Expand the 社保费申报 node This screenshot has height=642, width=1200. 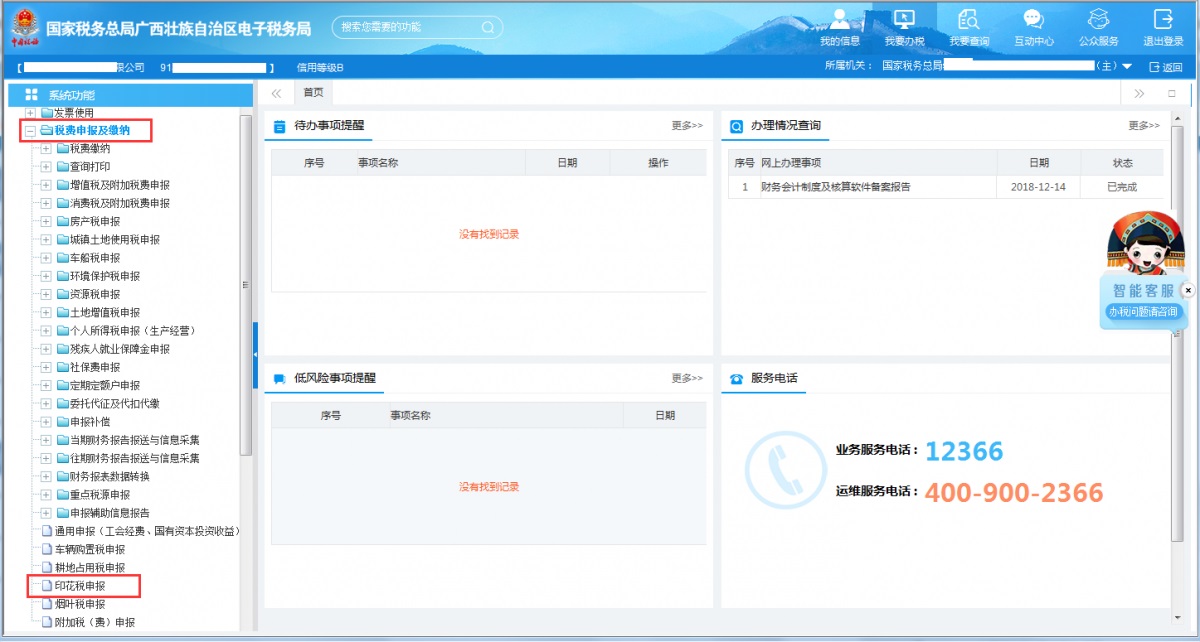pyautogui.click(x=46, y=367)
